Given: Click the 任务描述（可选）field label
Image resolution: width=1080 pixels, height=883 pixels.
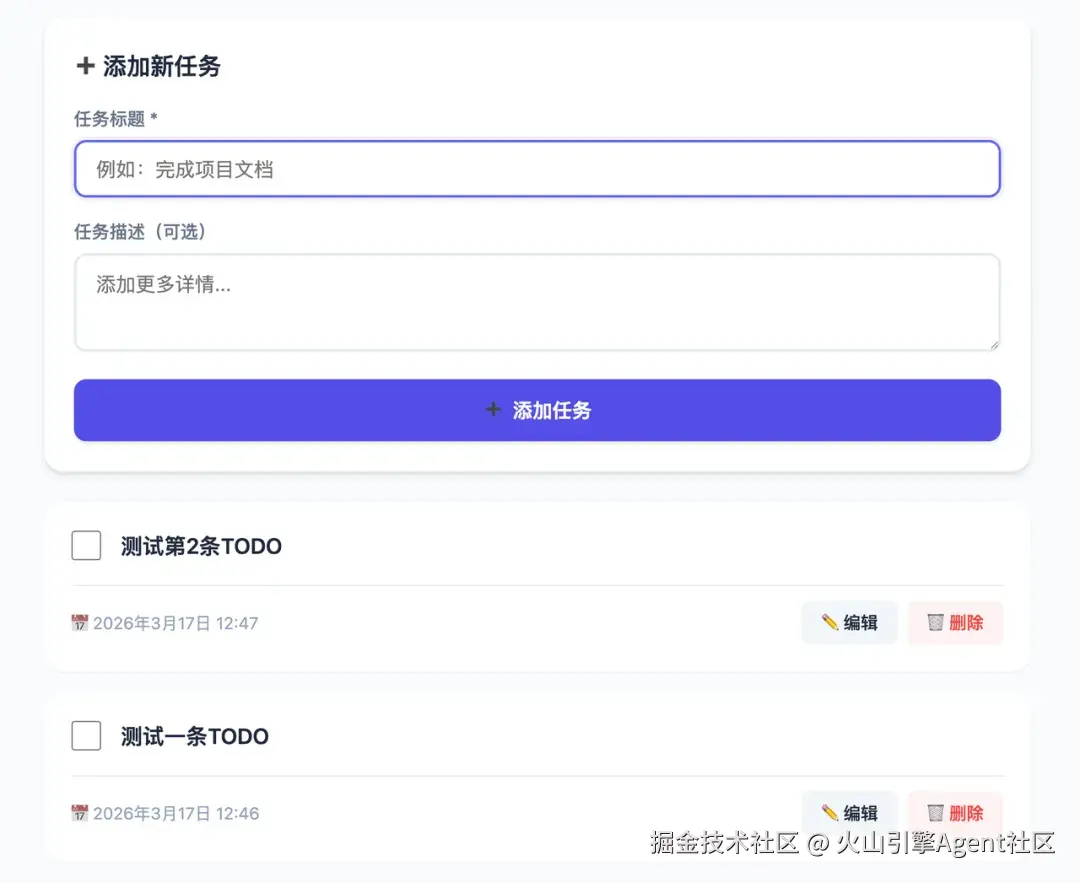Looking at the screenshot, I should (x=140, y=232).
